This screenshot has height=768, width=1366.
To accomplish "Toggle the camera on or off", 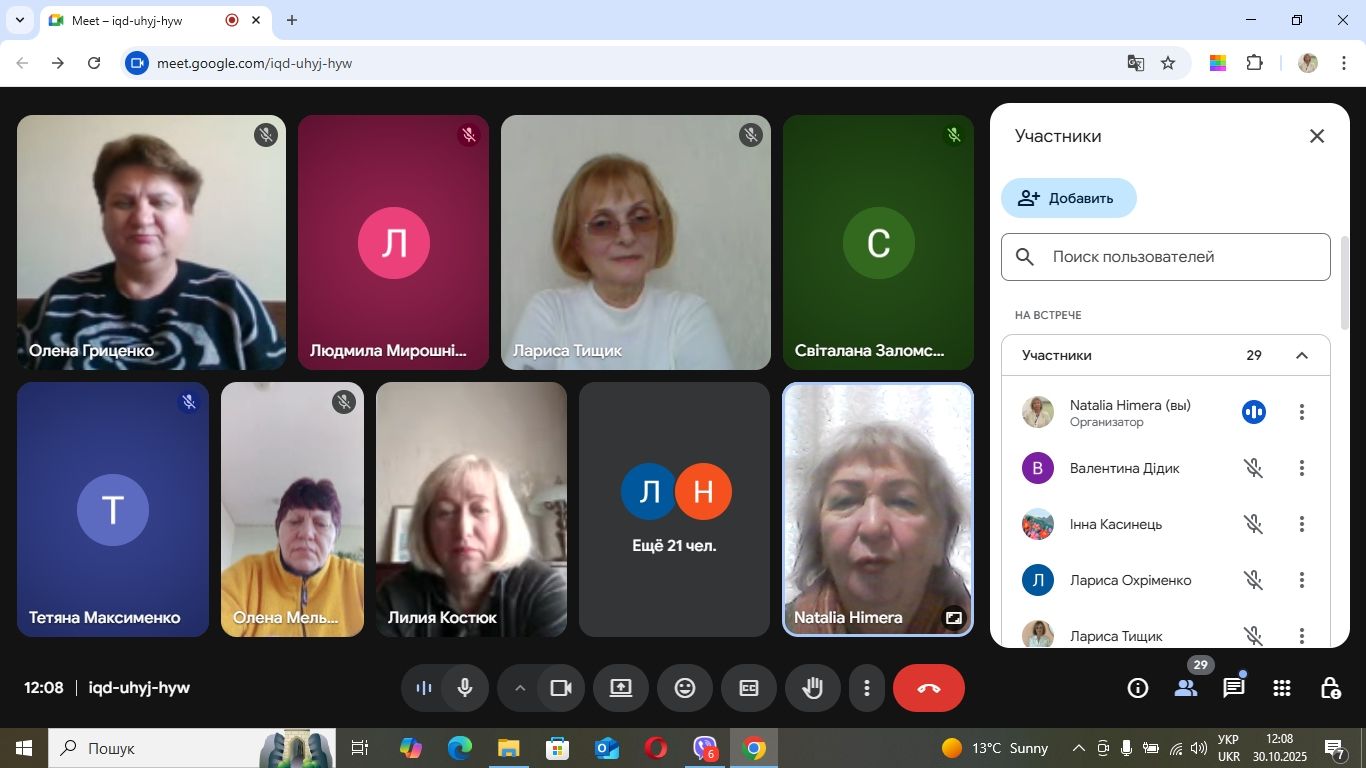I will coord(561,688).
